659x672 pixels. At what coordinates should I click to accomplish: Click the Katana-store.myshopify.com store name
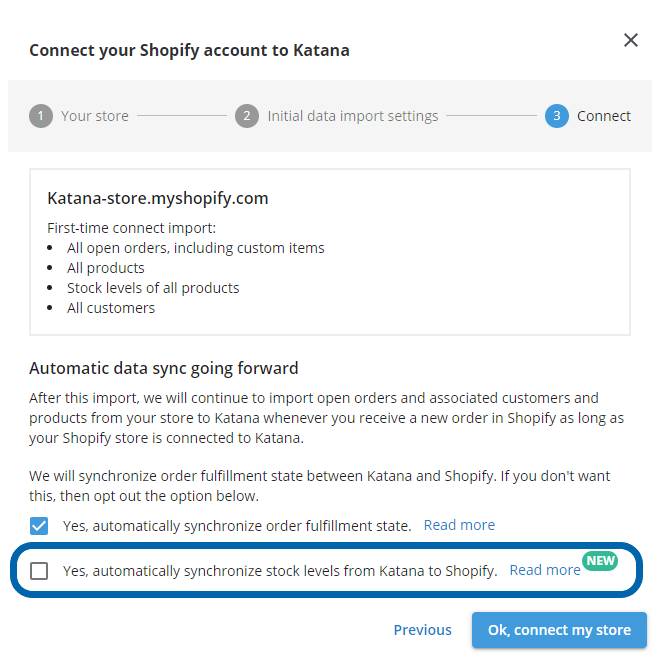[x=157, y=198]
